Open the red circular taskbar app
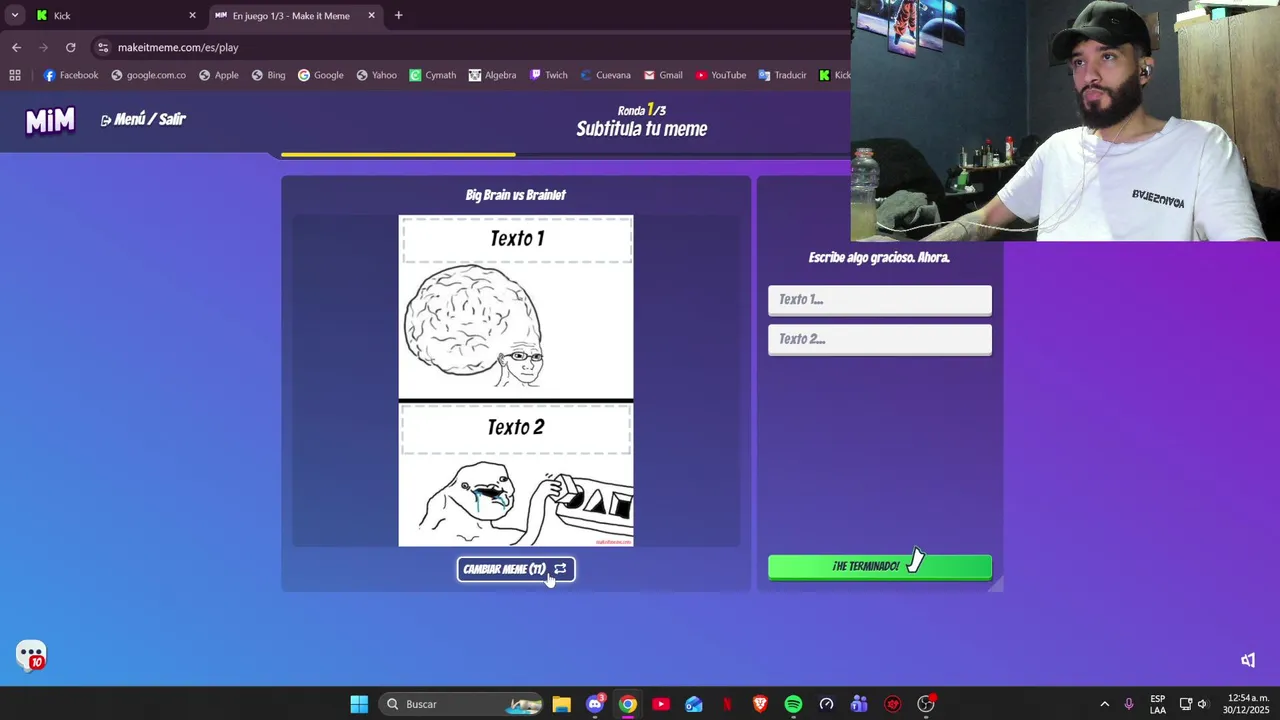 893,704
